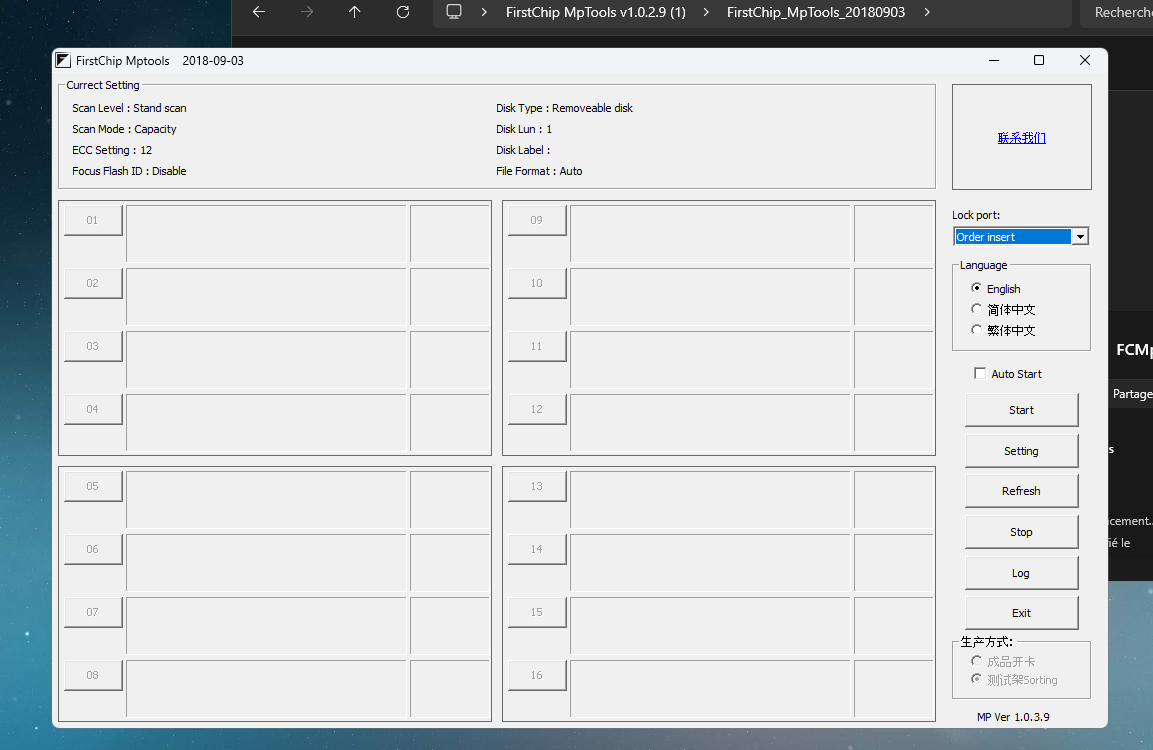Click the Partage item in Explorer window

[x=1132, y=394]
